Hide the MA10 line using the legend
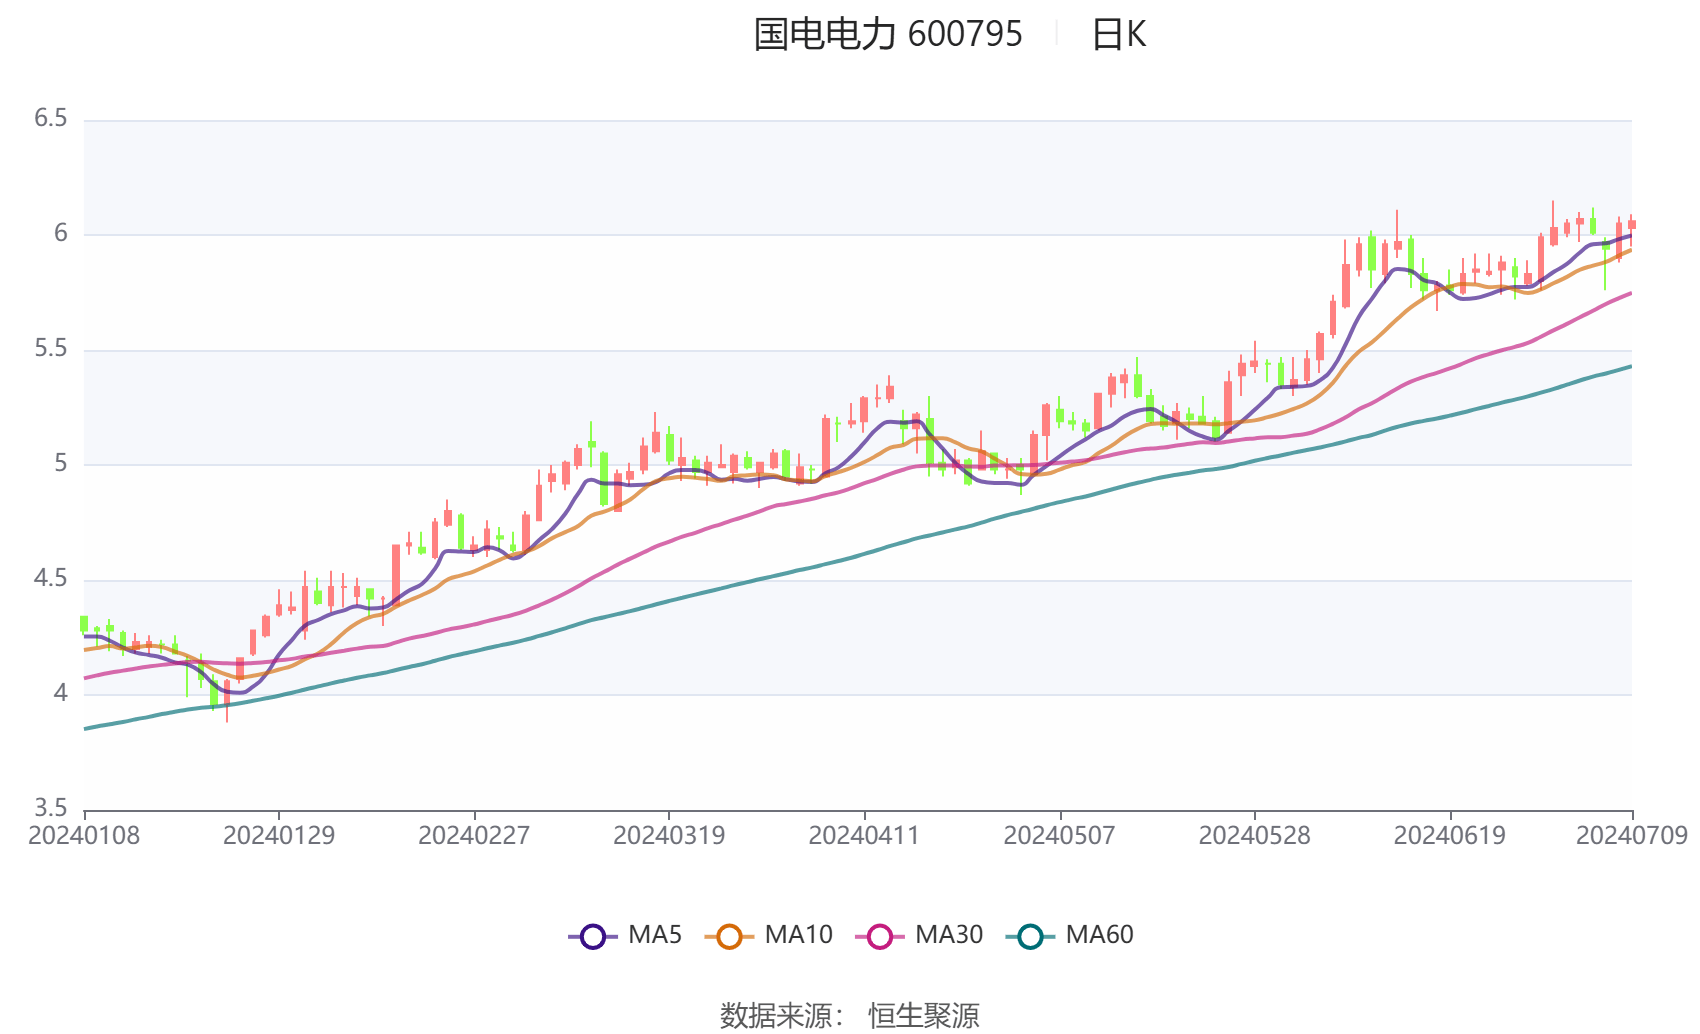The width and height of the screenshot is (1700, 1034). (x=800, y=935)
